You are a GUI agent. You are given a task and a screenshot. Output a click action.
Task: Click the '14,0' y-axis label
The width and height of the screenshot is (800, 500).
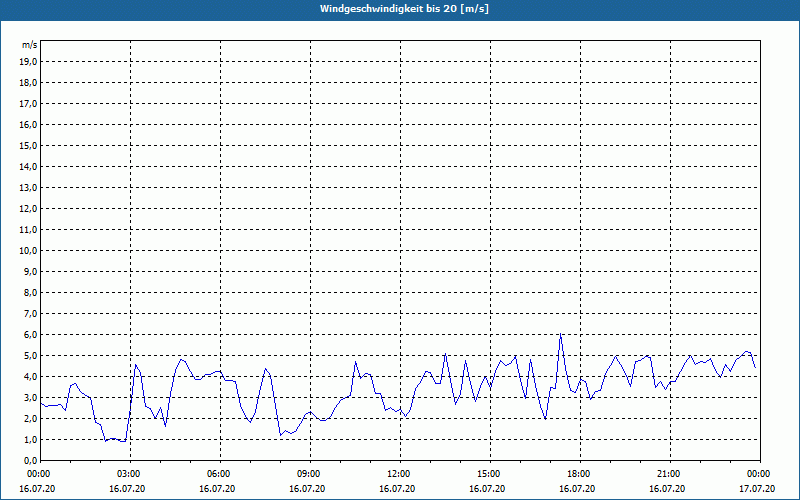pyautogui.click(x=29, y=166)
